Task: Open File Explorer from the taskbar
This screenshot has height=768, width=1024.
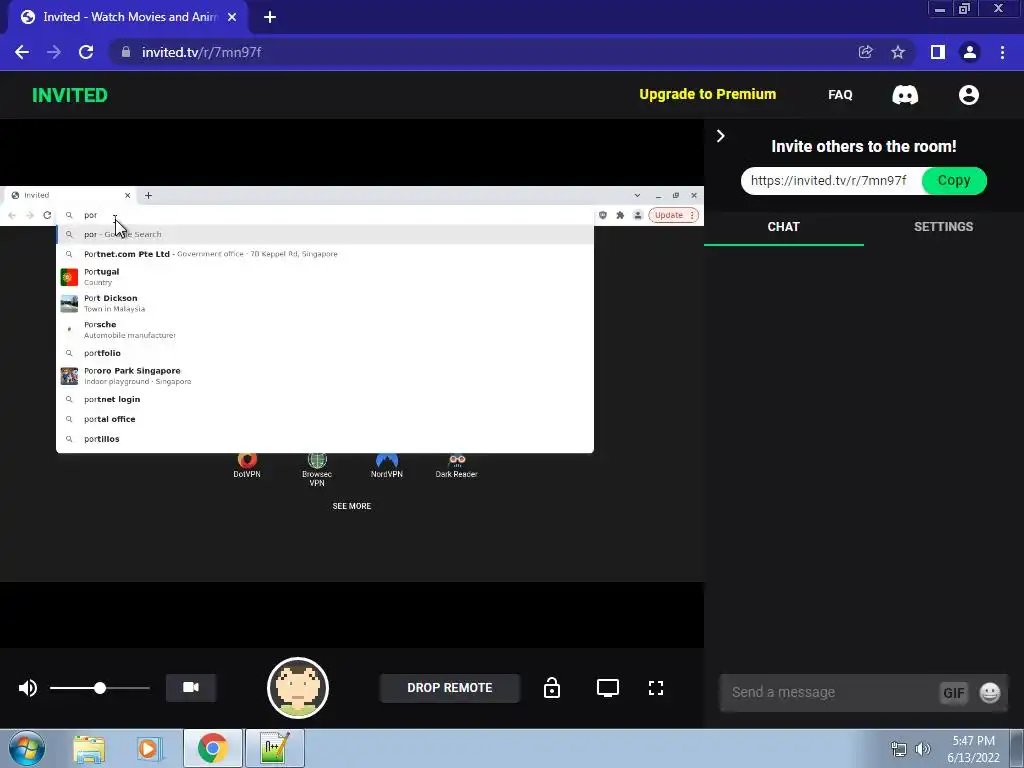Action: [x=89, y=748]
